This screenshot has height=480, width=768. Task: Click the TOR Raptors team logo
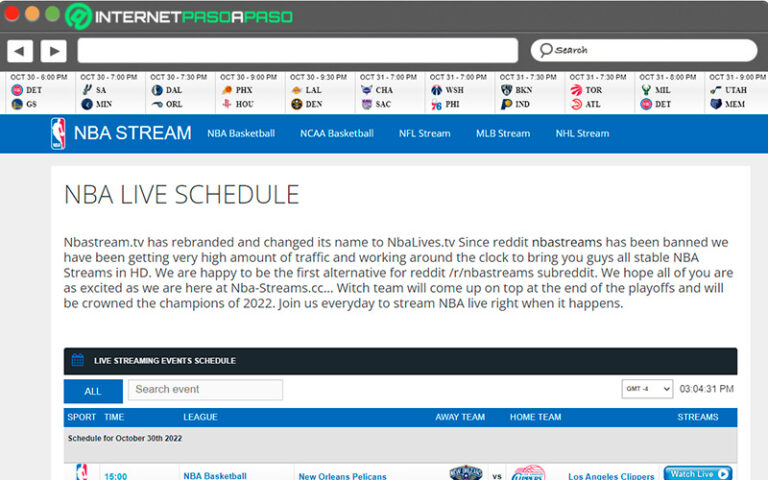point(576,90)
